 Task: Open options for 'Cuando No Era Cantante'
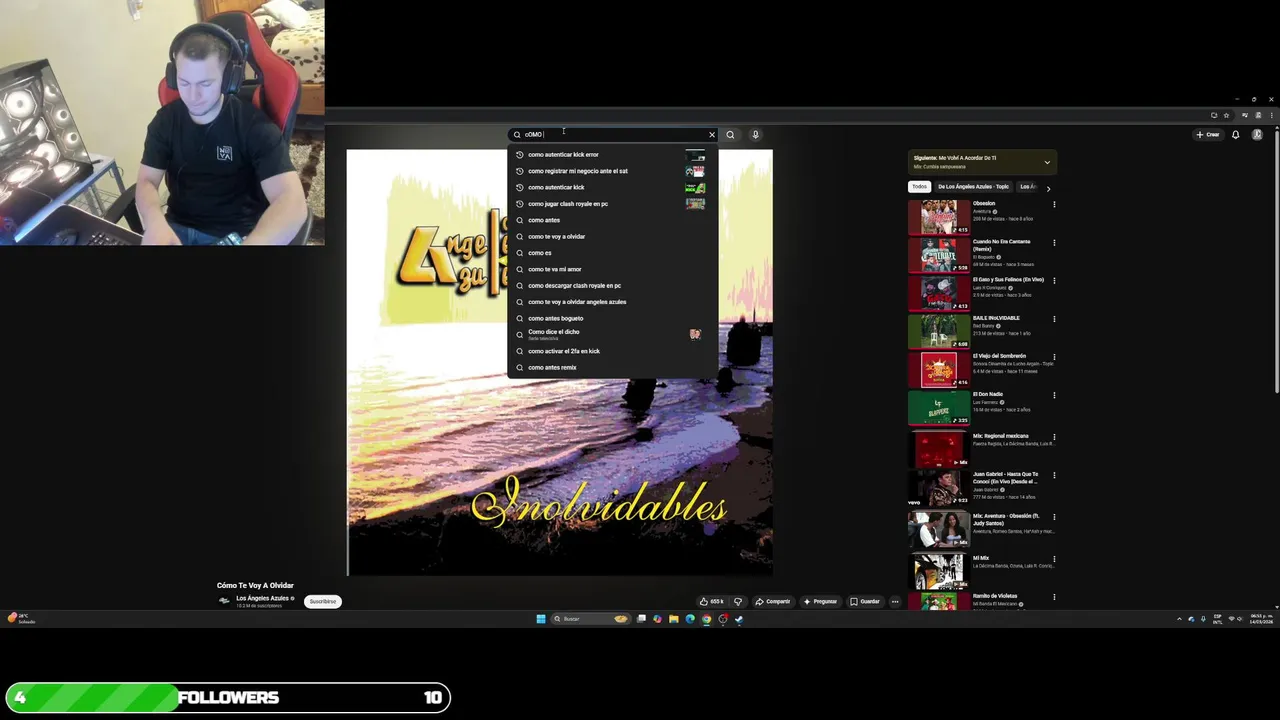[1054, 243]
